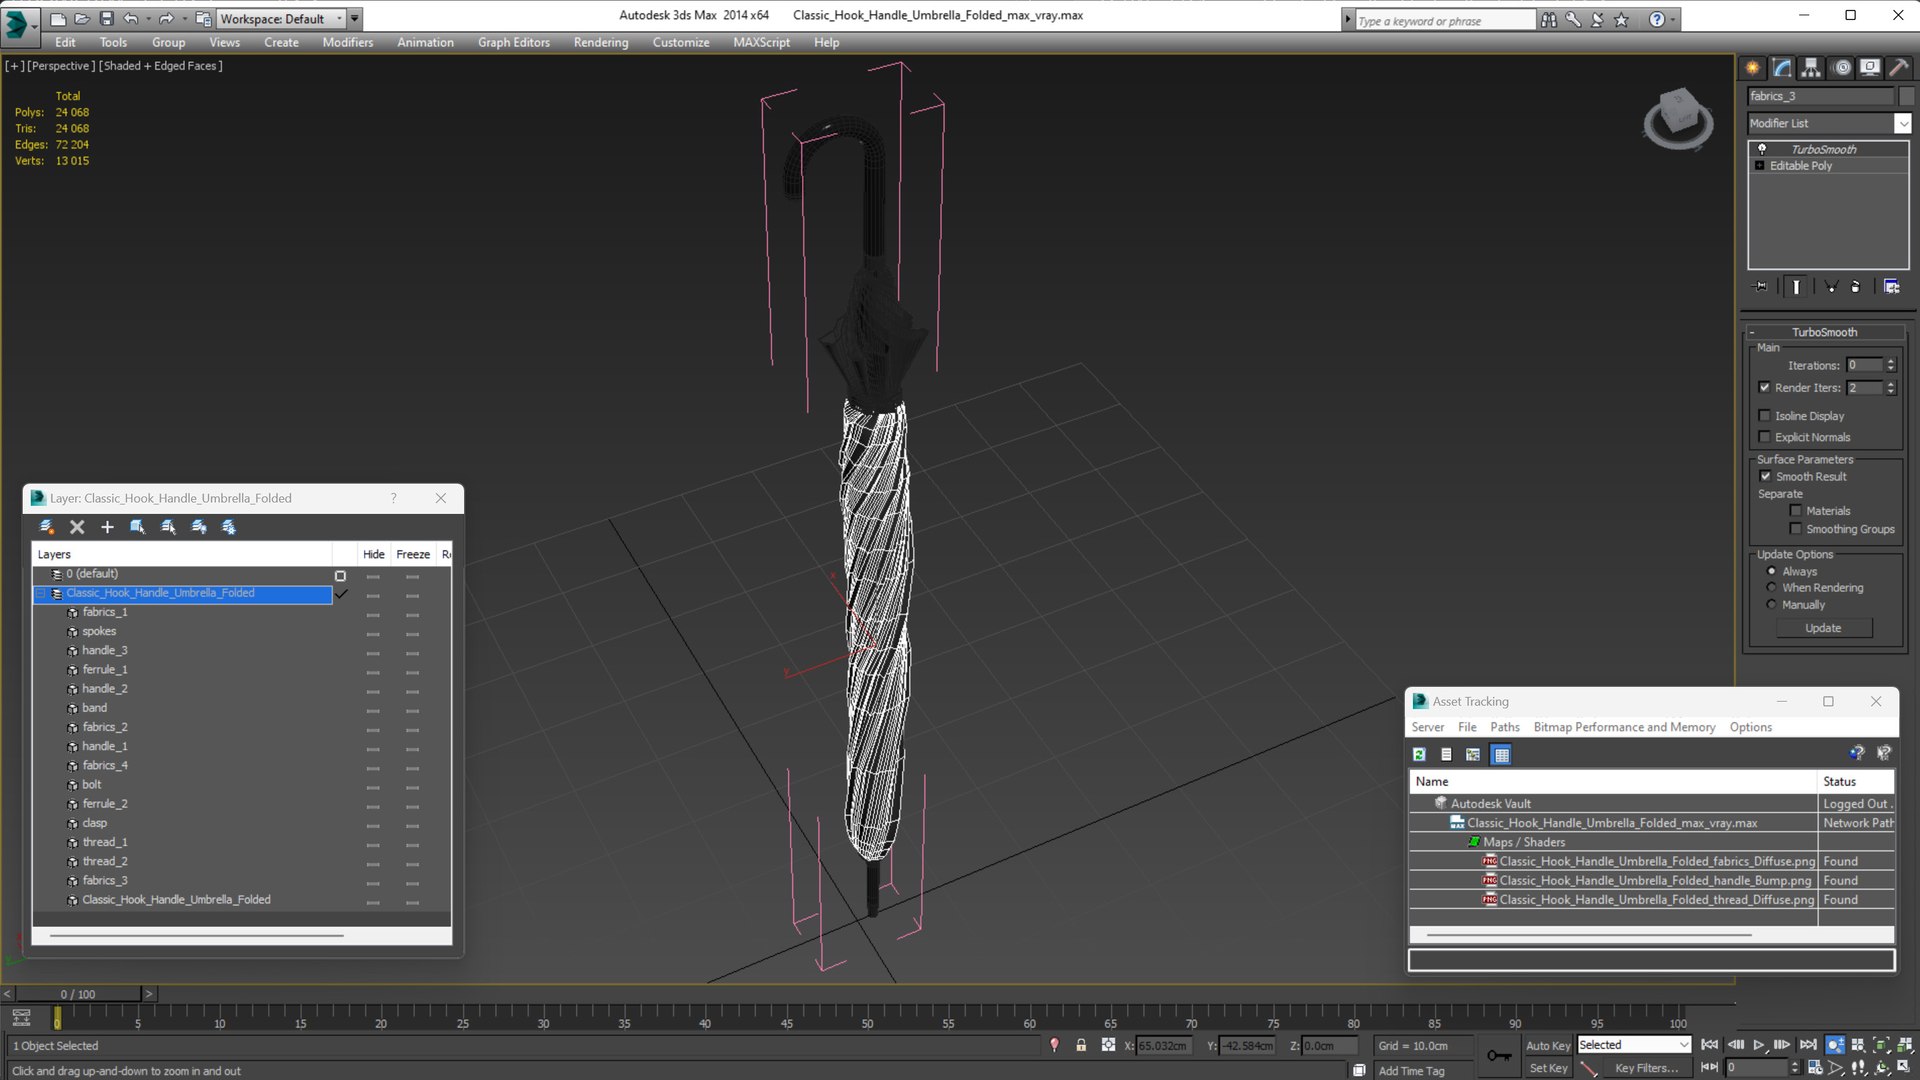Screen dimensions: 1920x1080
Task: Toggle the Selection Lock padlock
Action: 1081,1045
